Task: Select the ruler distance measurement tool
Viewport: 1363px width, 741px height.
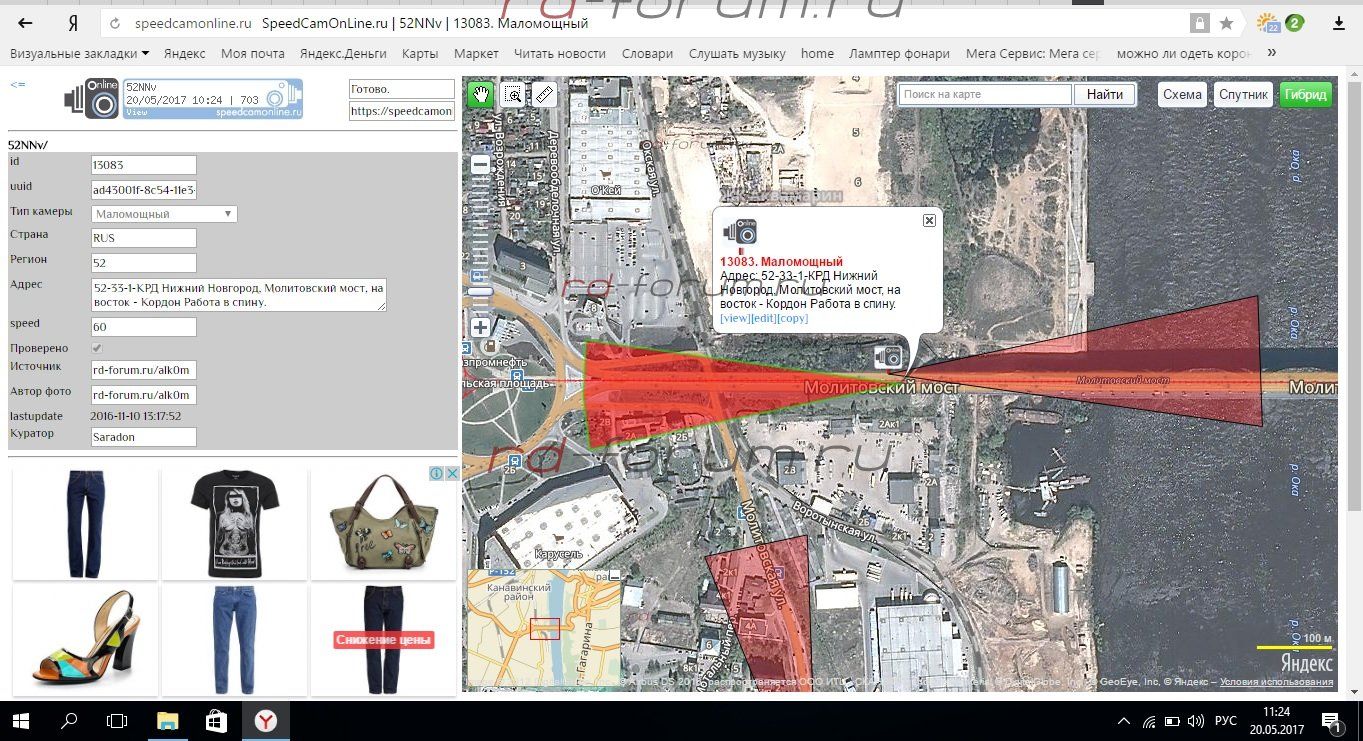Action: click(543, 95)
